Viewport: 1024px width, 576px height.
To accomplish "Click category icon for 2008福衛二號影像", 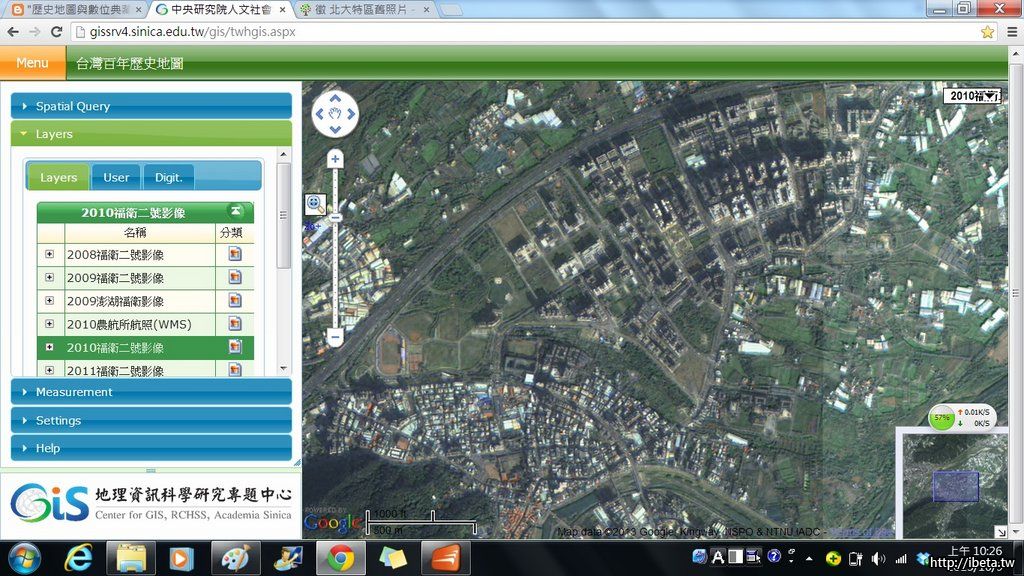I will 235,254.
